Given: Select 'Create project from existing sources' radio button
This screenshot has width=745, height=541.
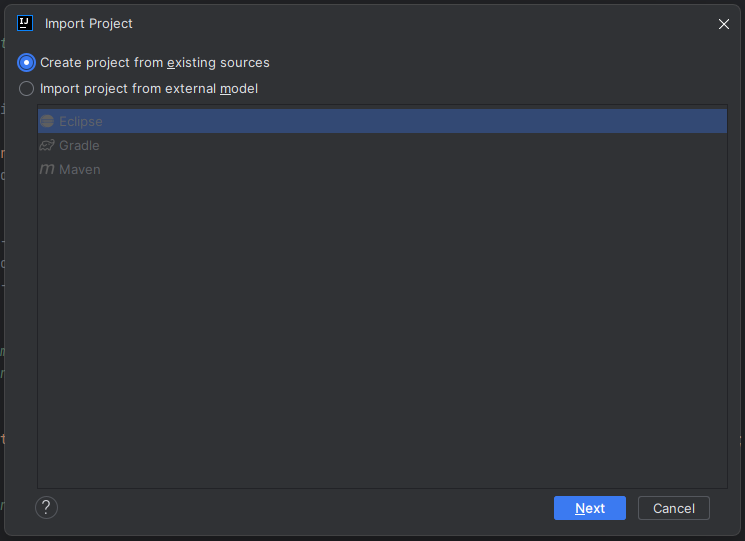Looking at the screenshot, I should pos(27,62).
